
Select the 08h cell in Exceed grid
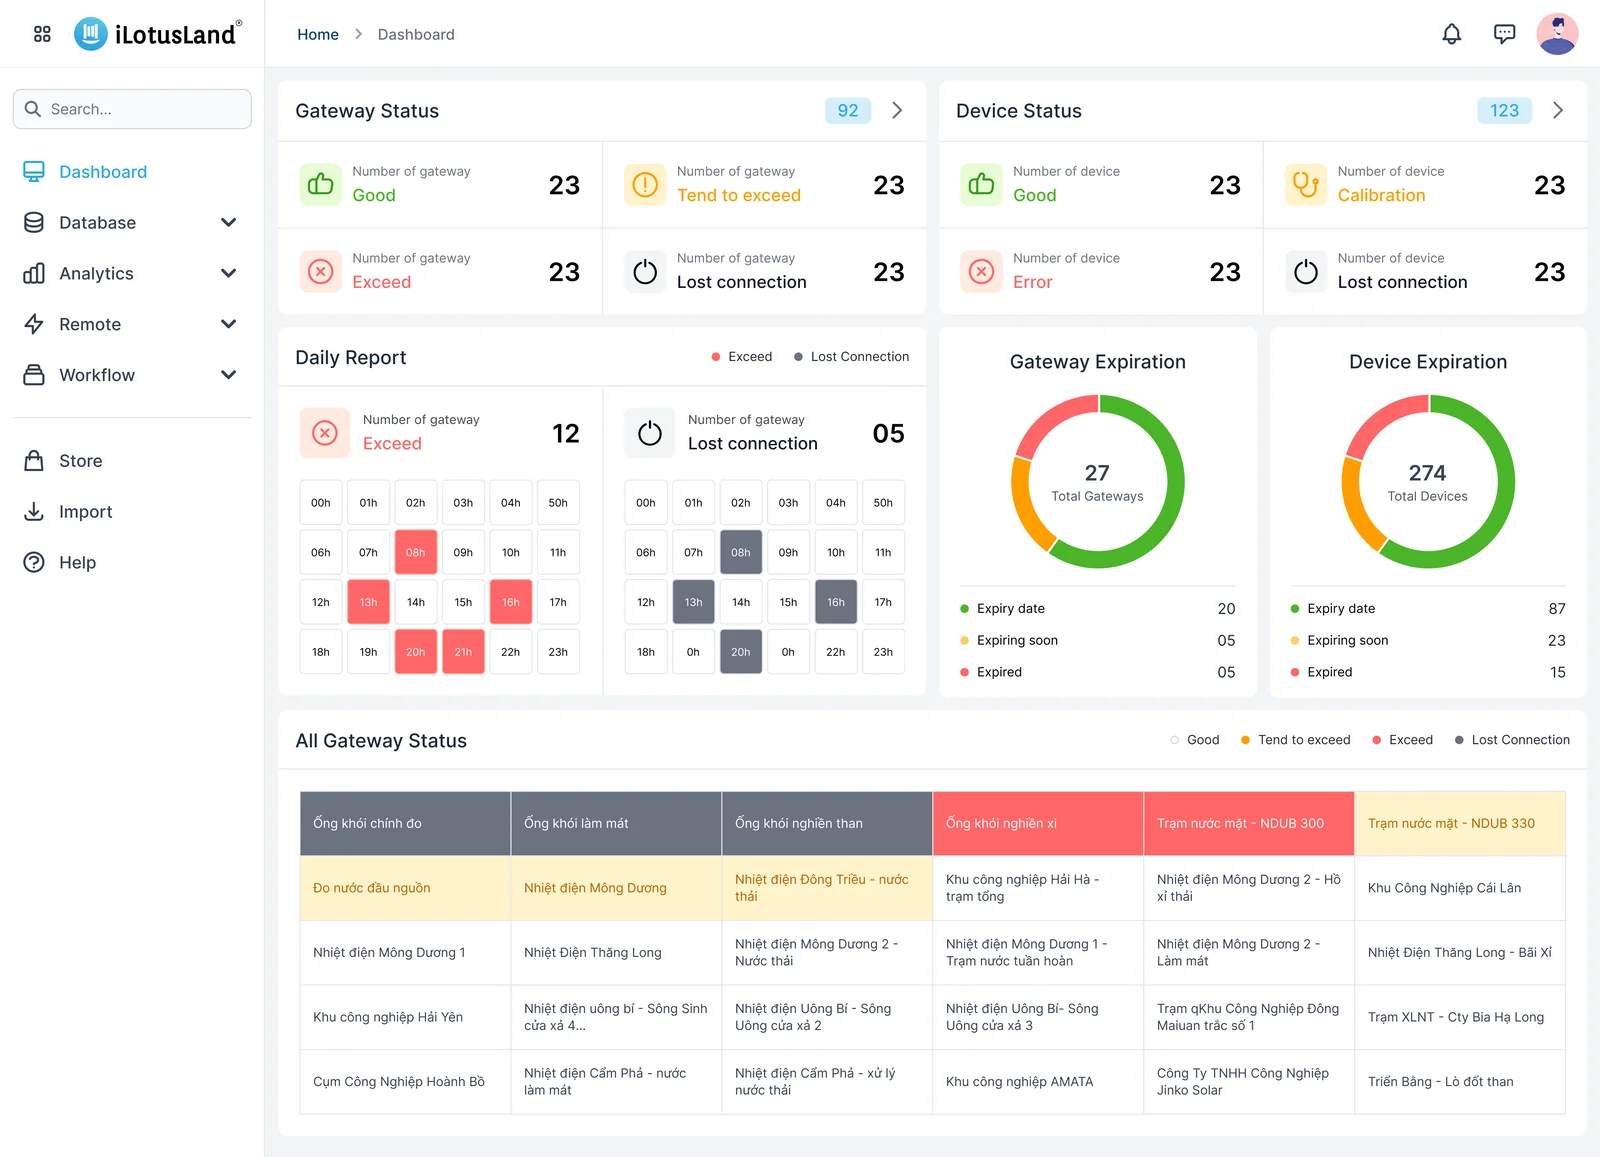click(x=416, y=552)
